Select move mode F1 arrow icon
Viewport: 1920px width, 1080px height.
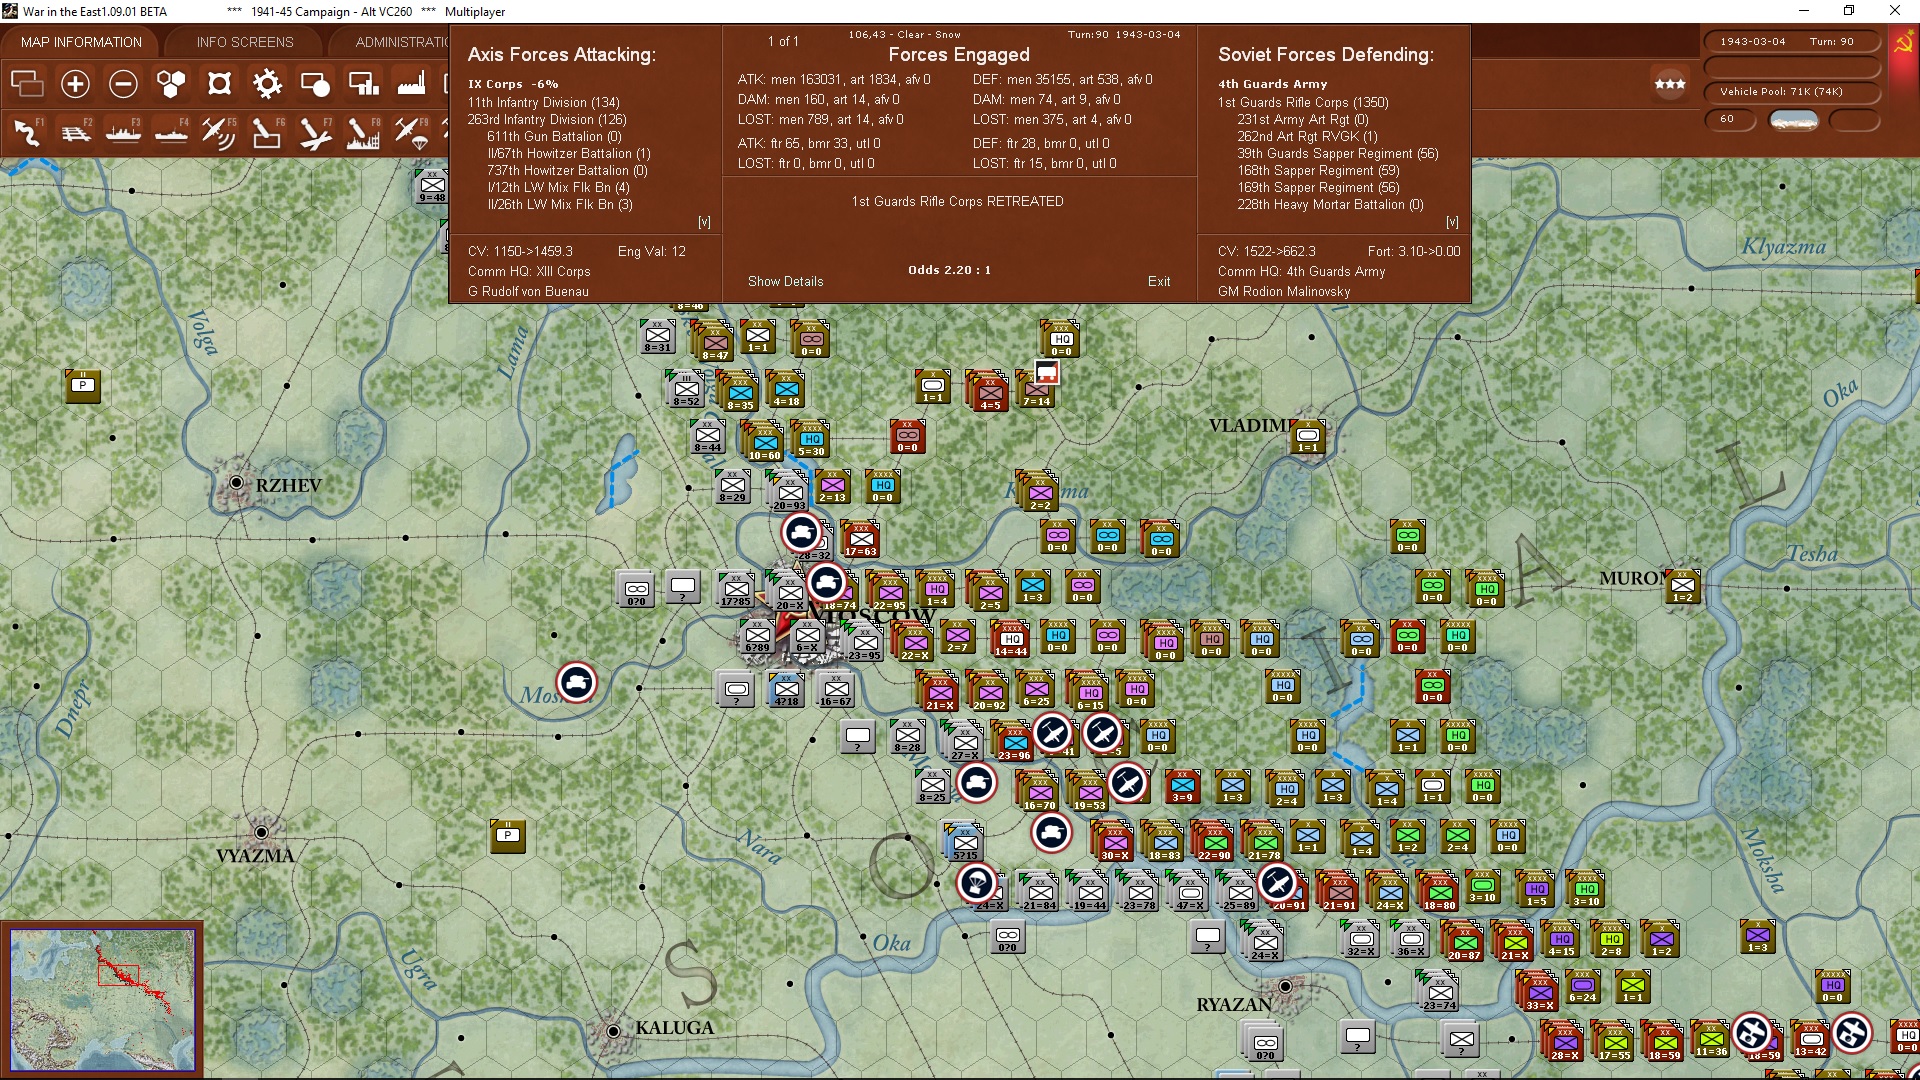tap(27, 132)
